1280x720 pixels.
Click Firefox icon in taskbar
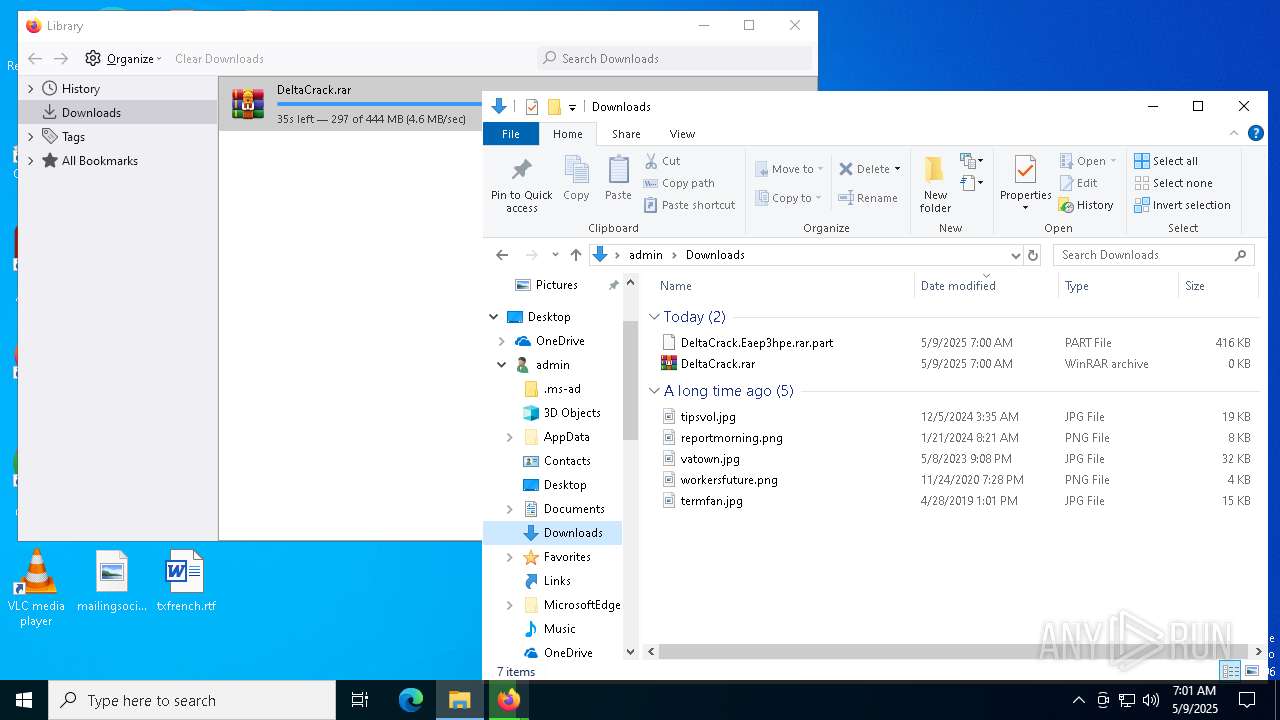tap(509, 700)
